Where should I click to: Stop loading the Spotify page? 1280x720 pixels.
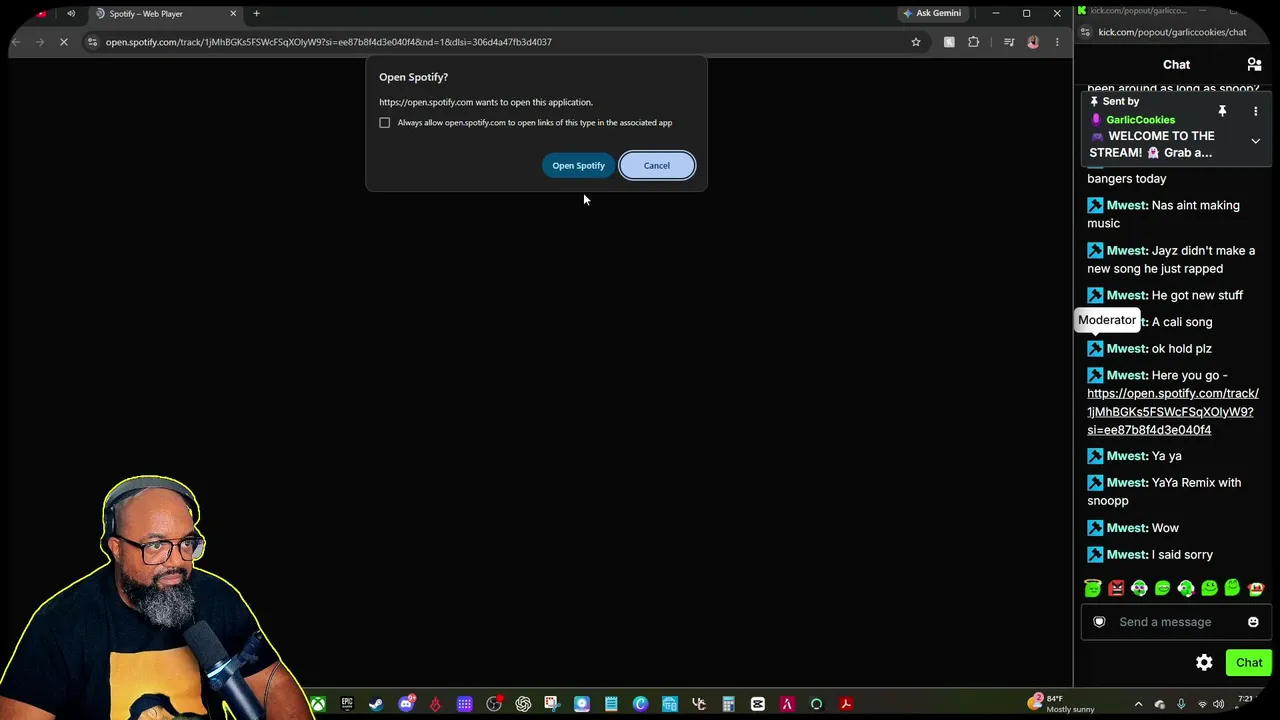[65, 42]
